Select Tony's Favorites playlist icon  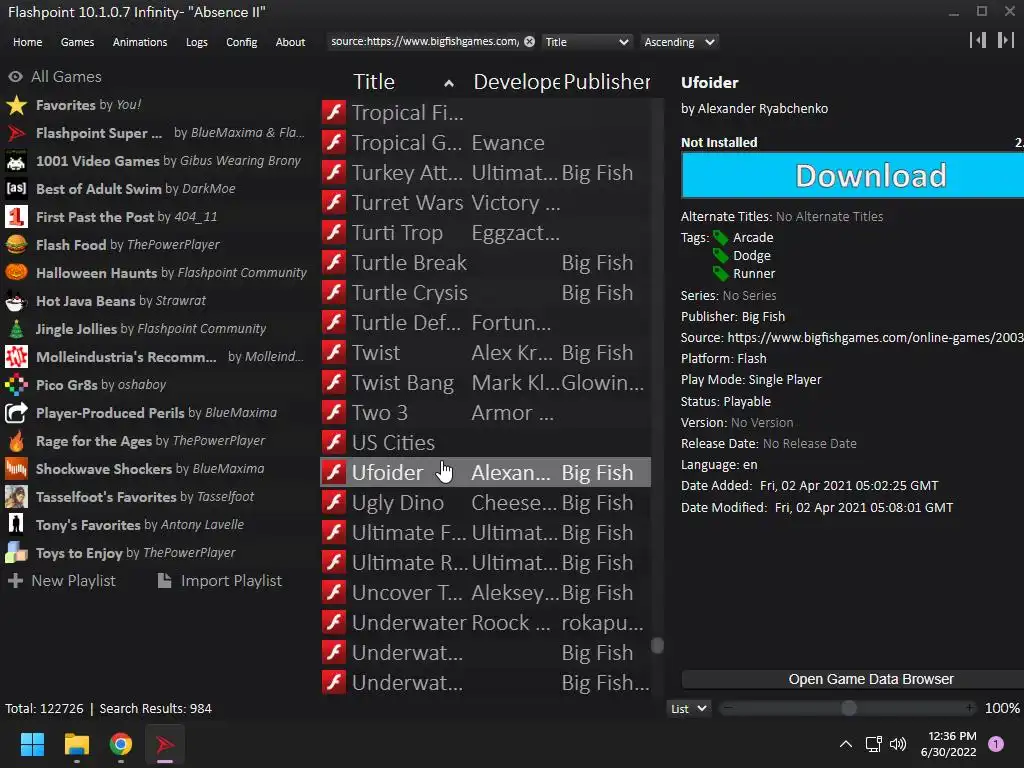[x=16, y=524]
